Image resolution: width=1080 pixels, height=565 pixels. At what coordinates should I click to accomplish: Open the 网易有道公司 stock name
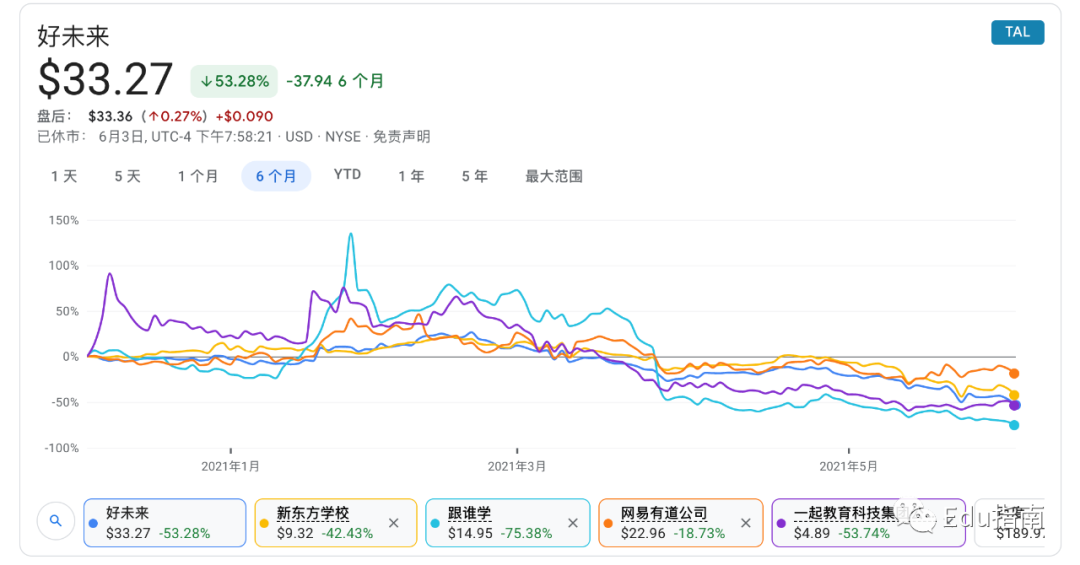click(664, 513)
